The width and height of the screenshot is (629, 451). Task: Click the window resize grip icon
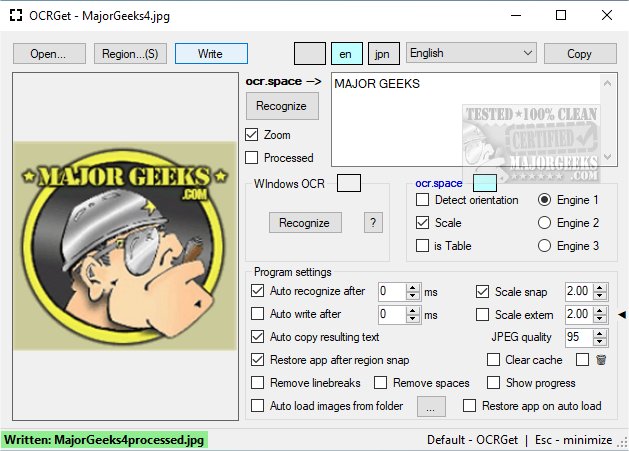click(x=623, y=443)
